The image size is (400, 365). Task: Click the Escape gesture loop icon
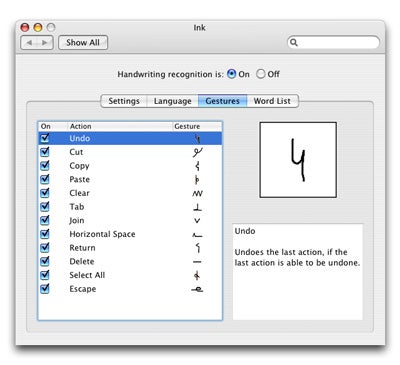pos(197,289)
